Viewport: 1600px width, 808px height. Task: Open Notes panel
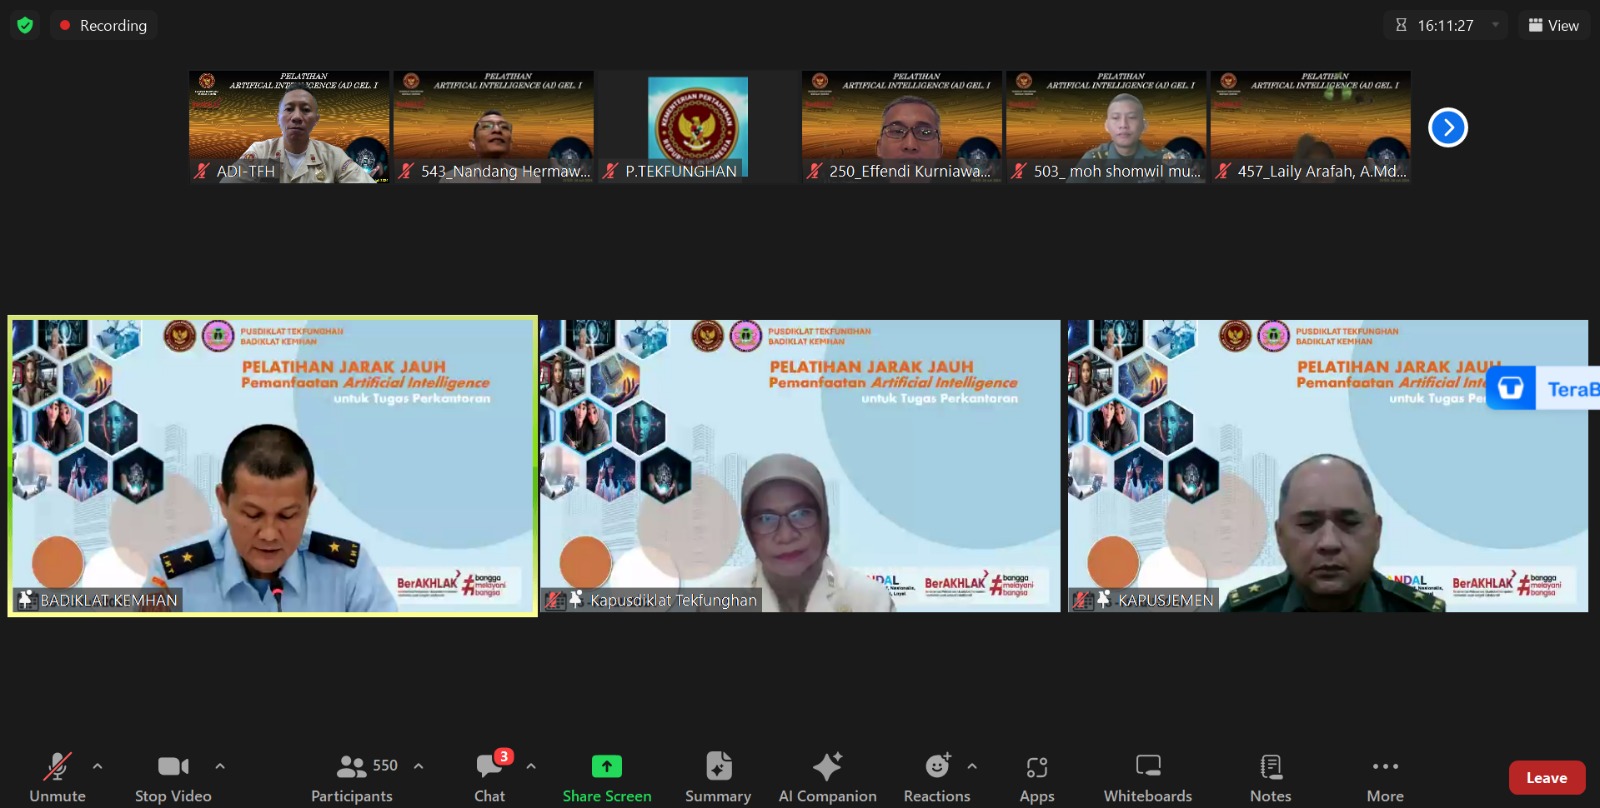pos(1270,777)
